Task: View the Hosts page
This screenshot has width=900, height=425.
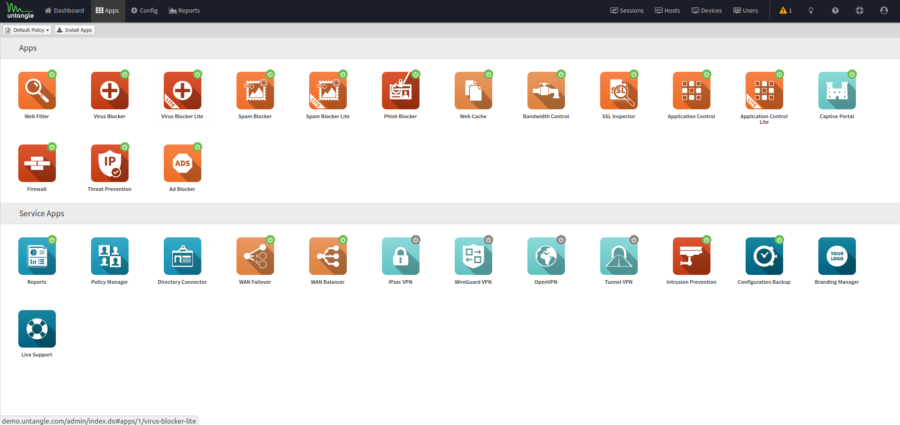Action: pyautogui.click(x=668, y=10)
